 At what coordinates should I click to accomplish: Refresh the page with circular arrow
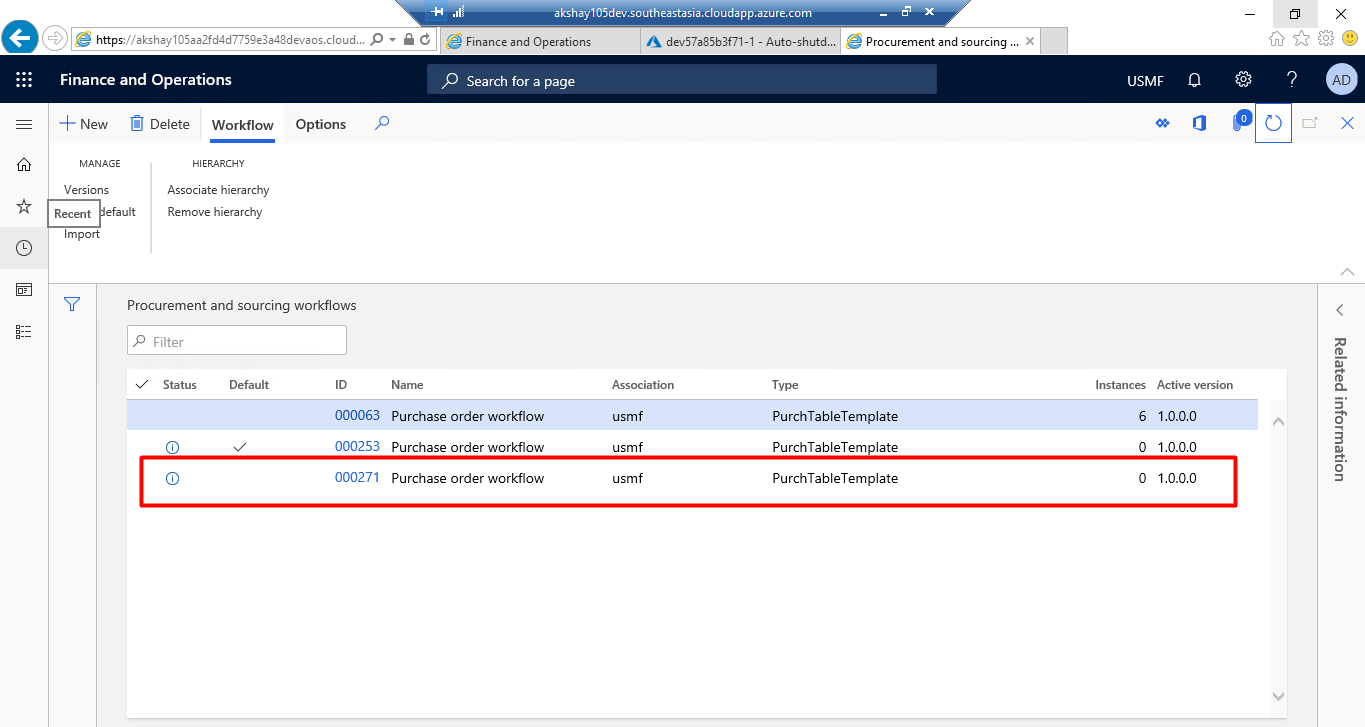click(1273, 123)
